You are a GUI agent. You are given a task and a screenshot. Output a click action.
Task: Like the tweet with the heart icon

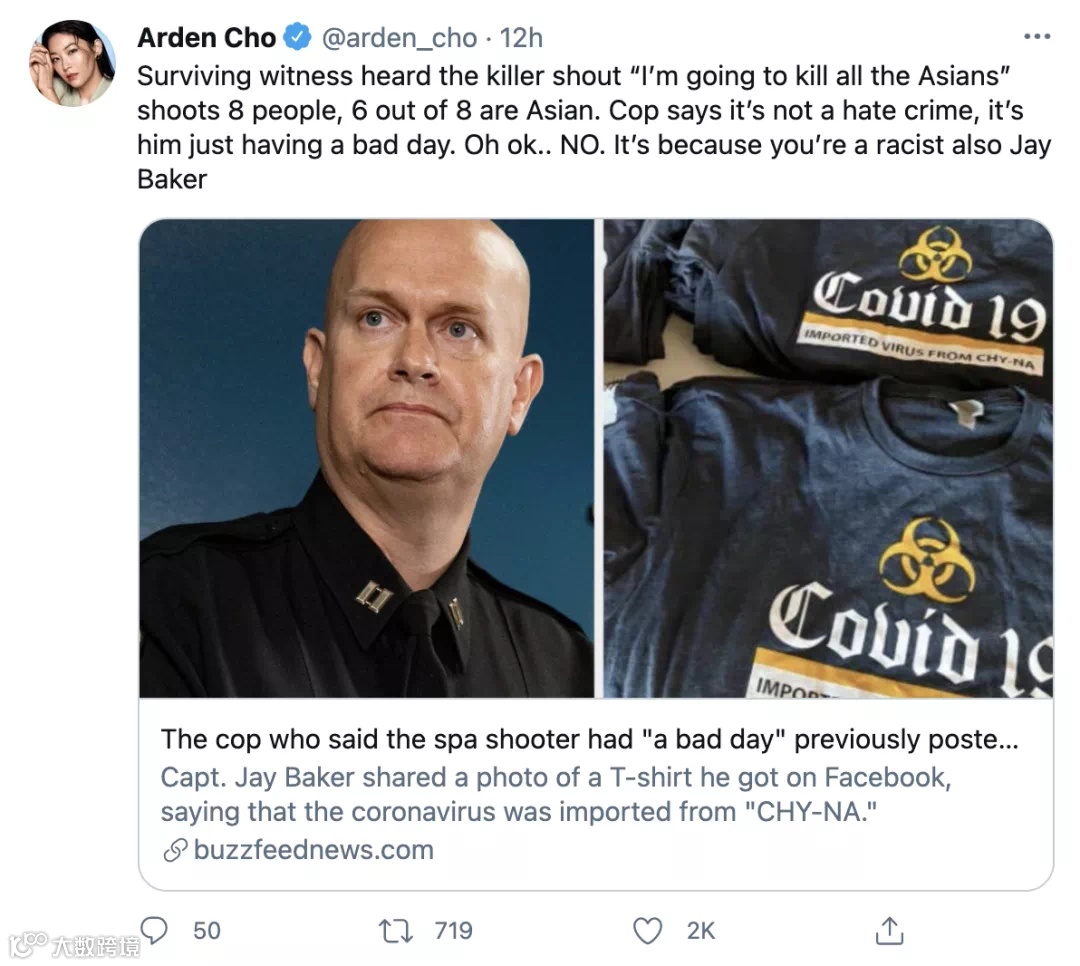click(x=647, y=931)
